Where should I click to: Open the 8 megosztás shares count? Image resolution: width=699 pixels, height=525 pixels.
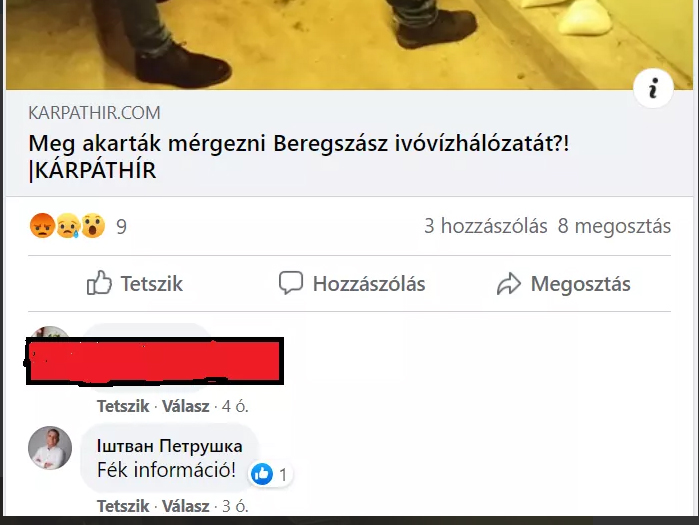point(614,226)
